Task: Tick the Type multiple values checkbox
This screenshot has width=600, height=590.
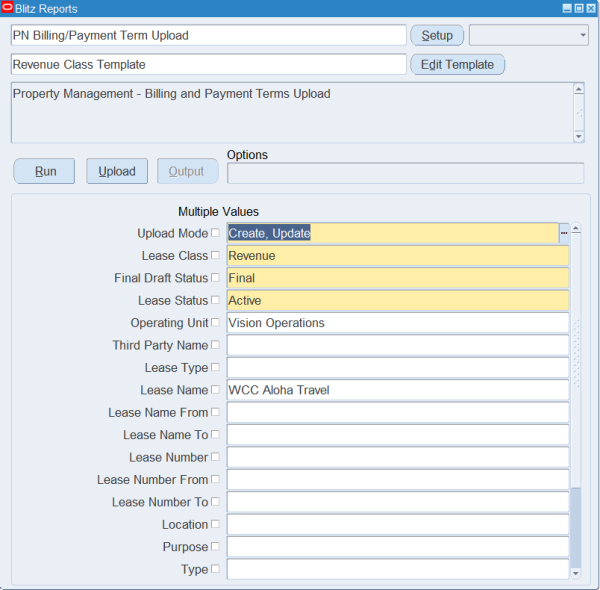Action: point(215,569)
